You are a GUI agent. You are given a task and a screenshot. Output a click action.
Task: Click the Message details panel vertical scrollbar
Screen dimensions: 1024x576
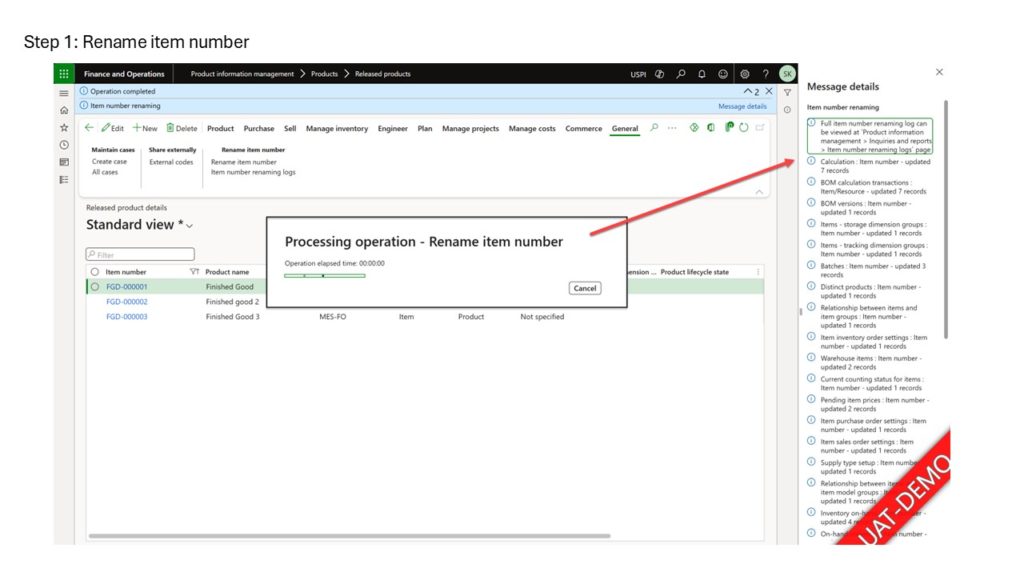point(946,219)
